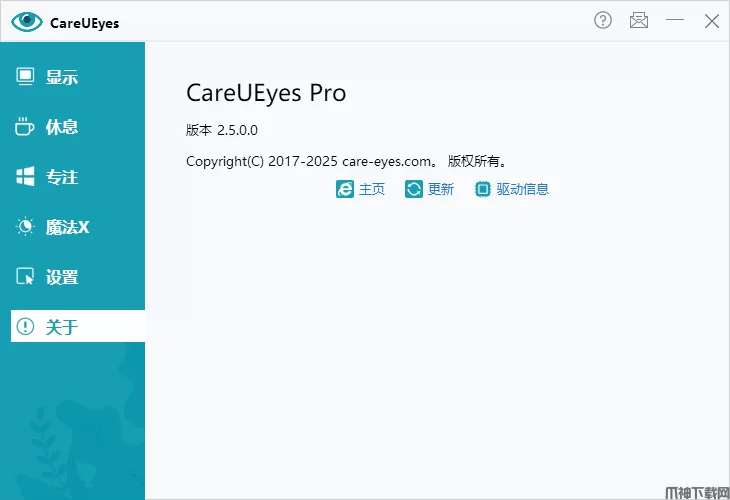Open the 休息 tab
This screenshot has width=730, height=500.
(x=73, y=127)
